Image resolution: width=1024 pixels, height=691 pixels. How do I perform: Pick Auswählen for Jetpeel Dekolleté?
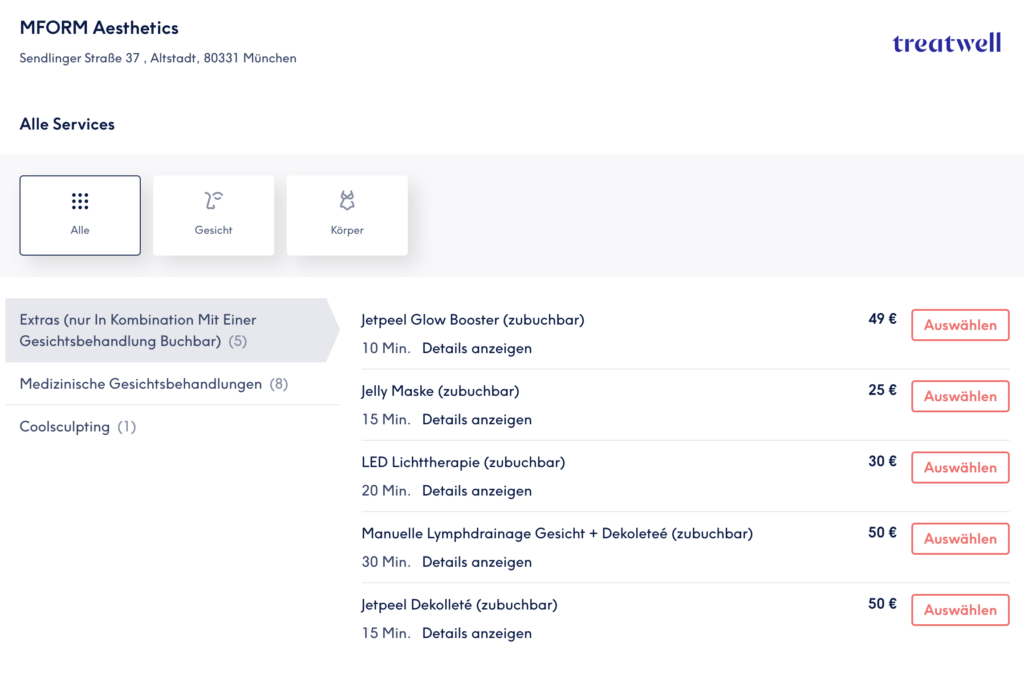coord(959,610)
